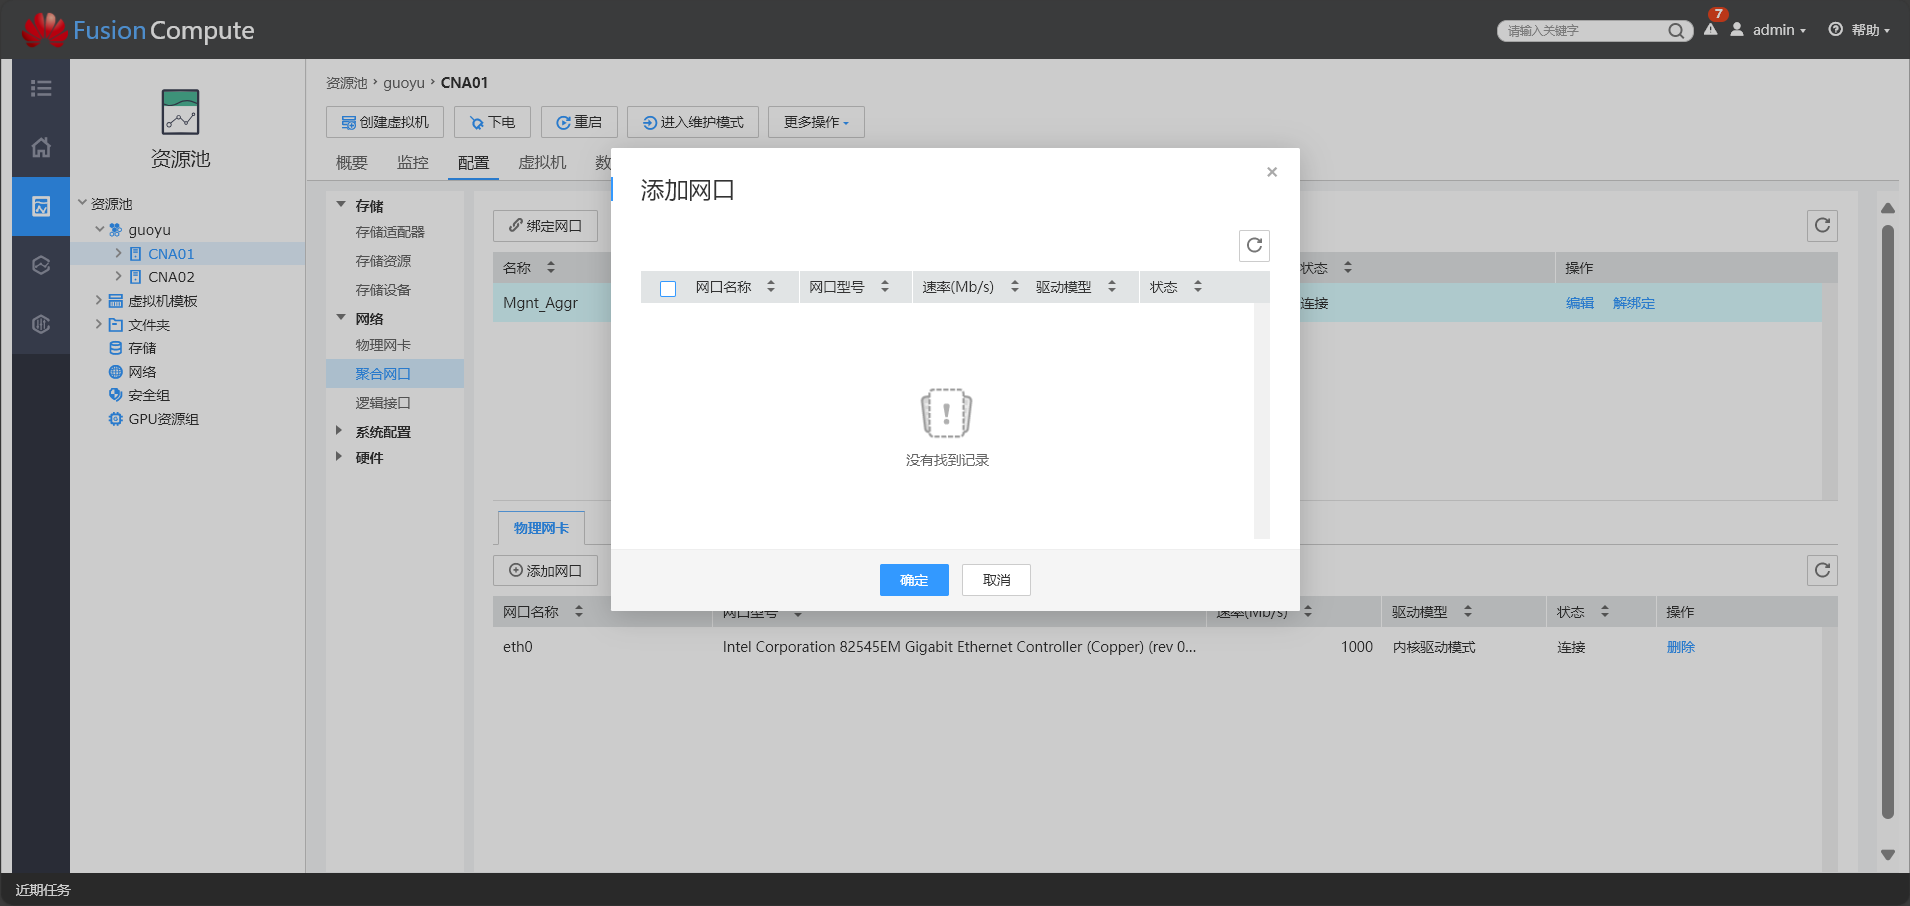Sort aggregated ports by name column
1910x906 pixels.
[x=551, y=268]
